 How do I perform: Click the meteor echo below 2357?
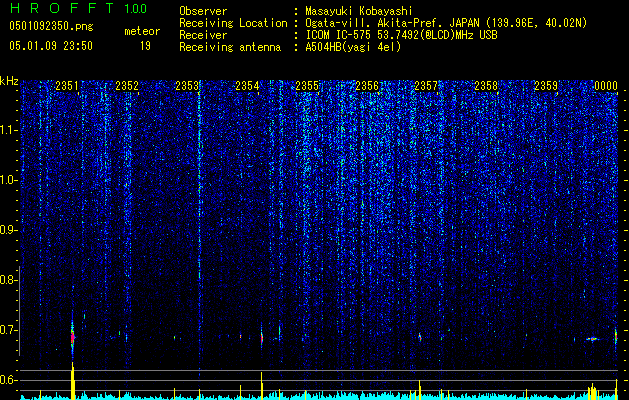click(x=420, y=337)
